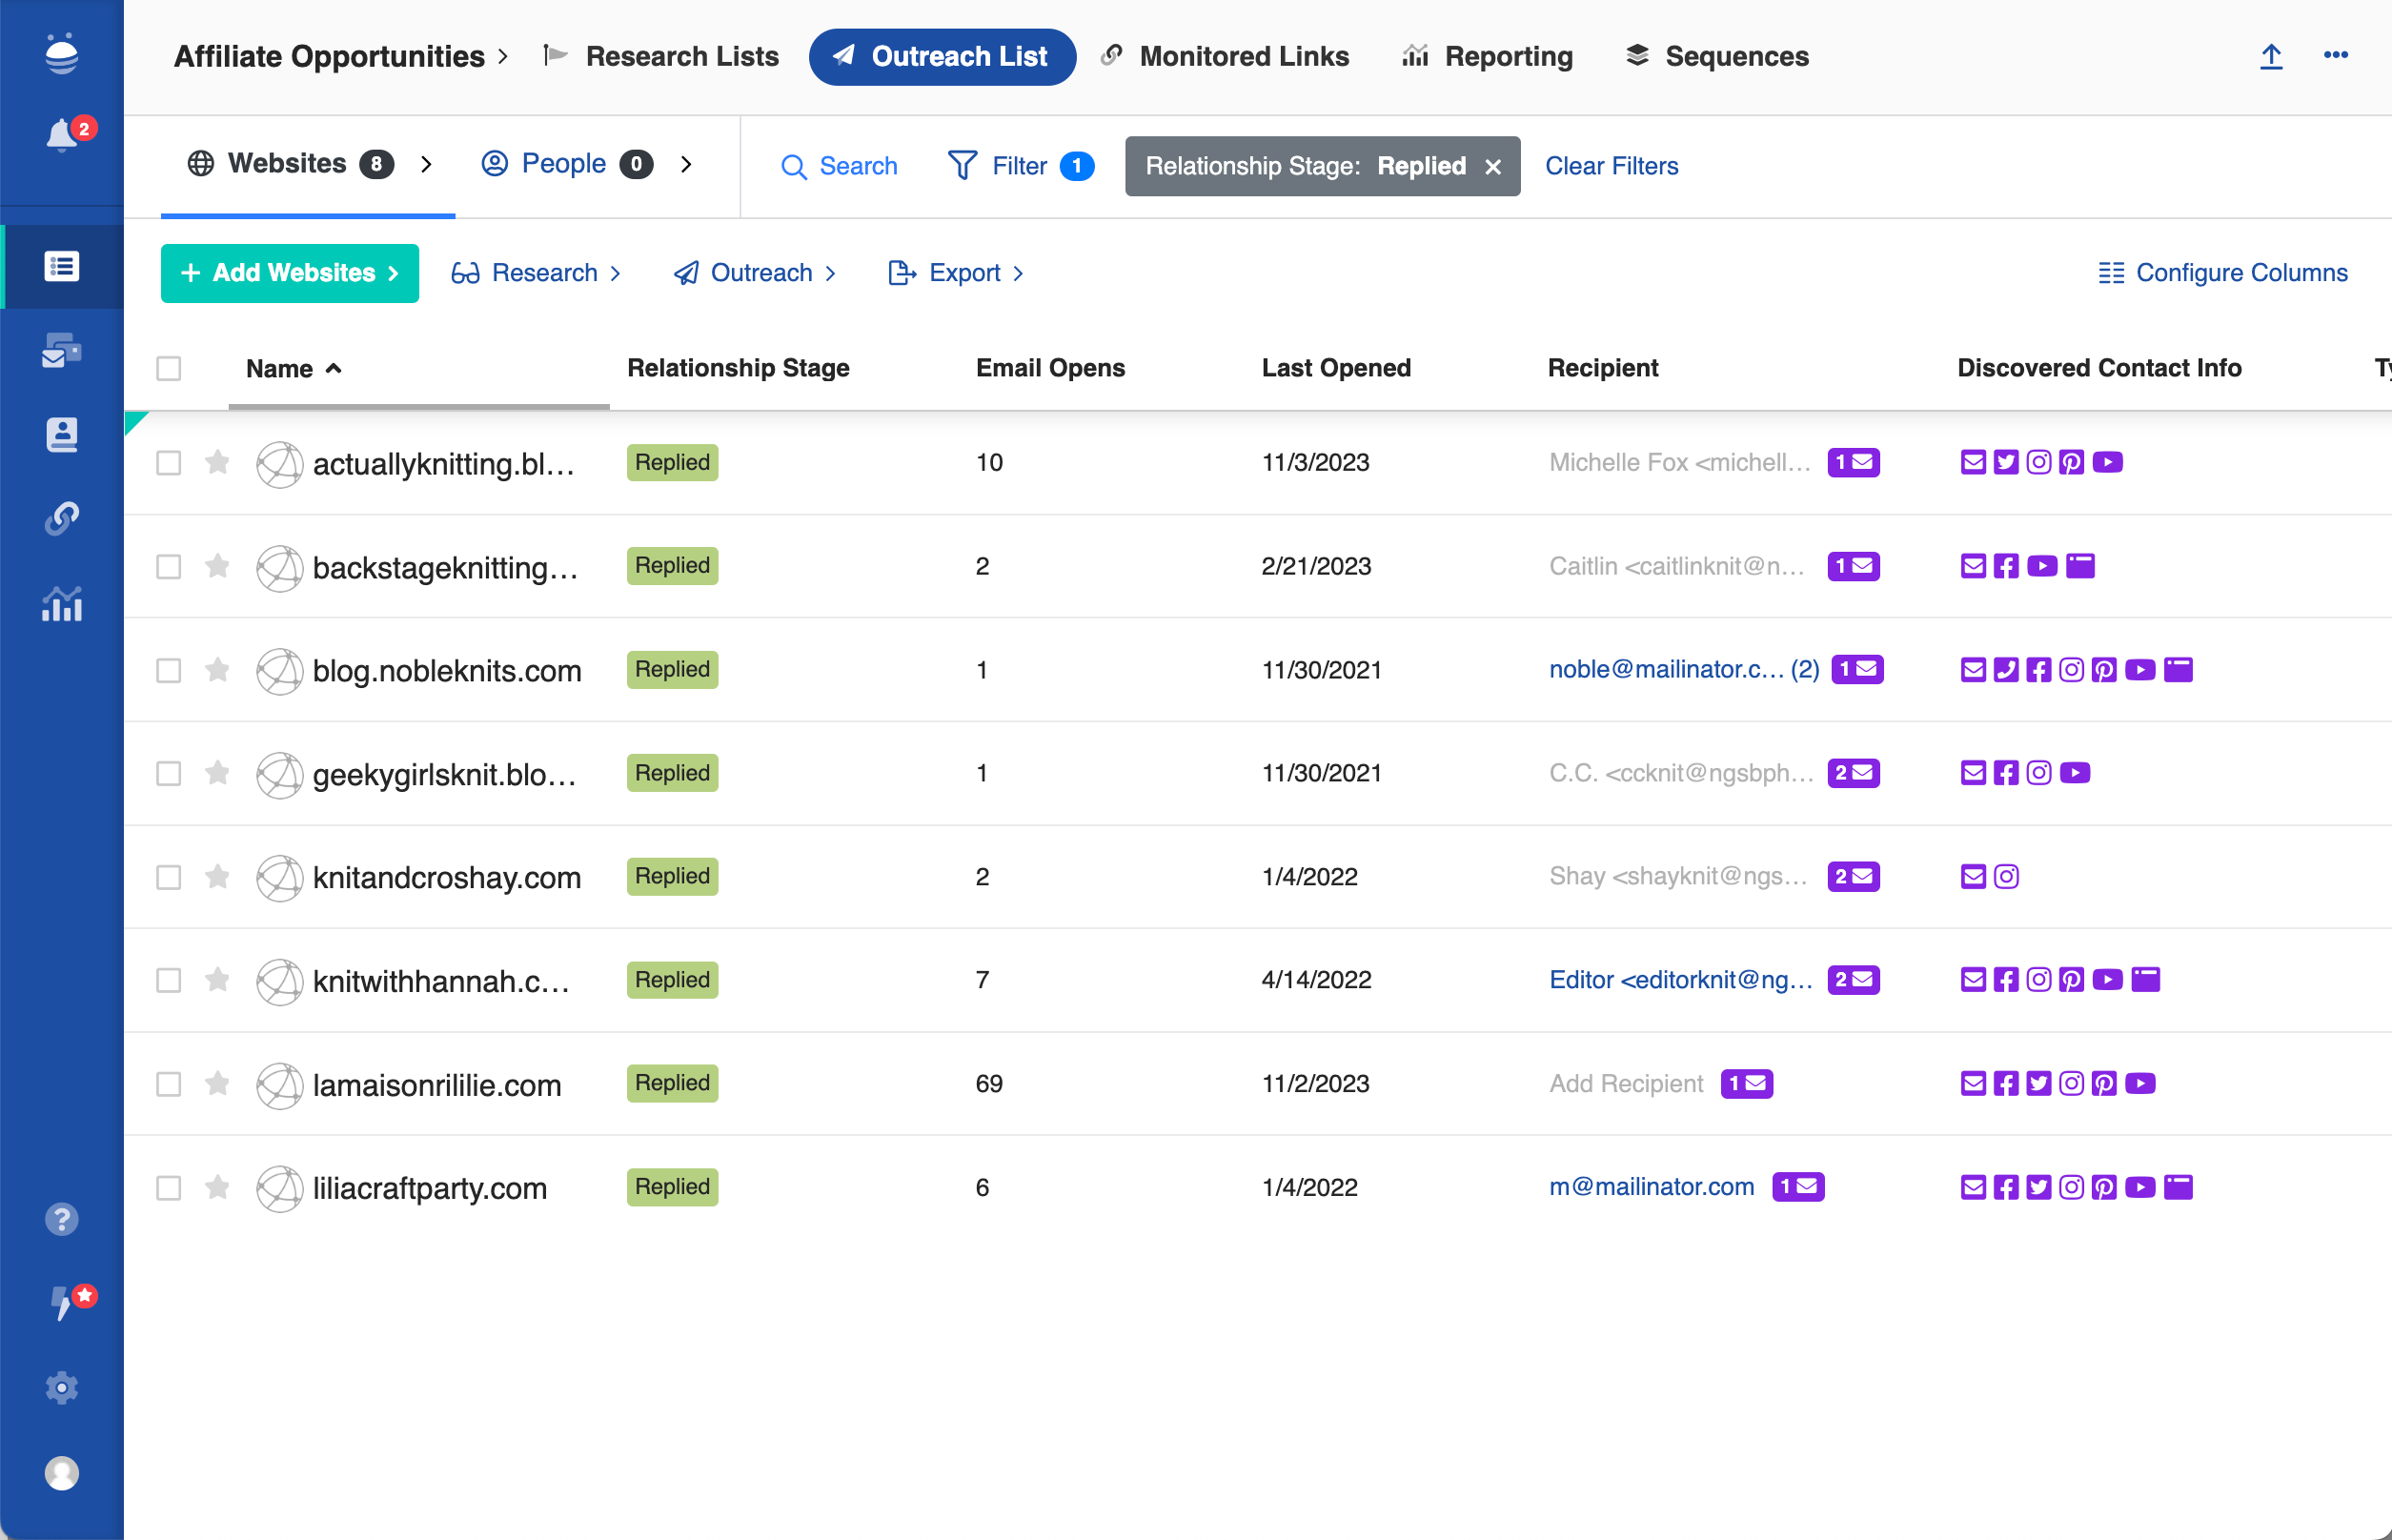The height and width of the screenshot is (1540, 2392).
Task: Open notifications bell in sidebar
Action: click(x=62, y=134)
